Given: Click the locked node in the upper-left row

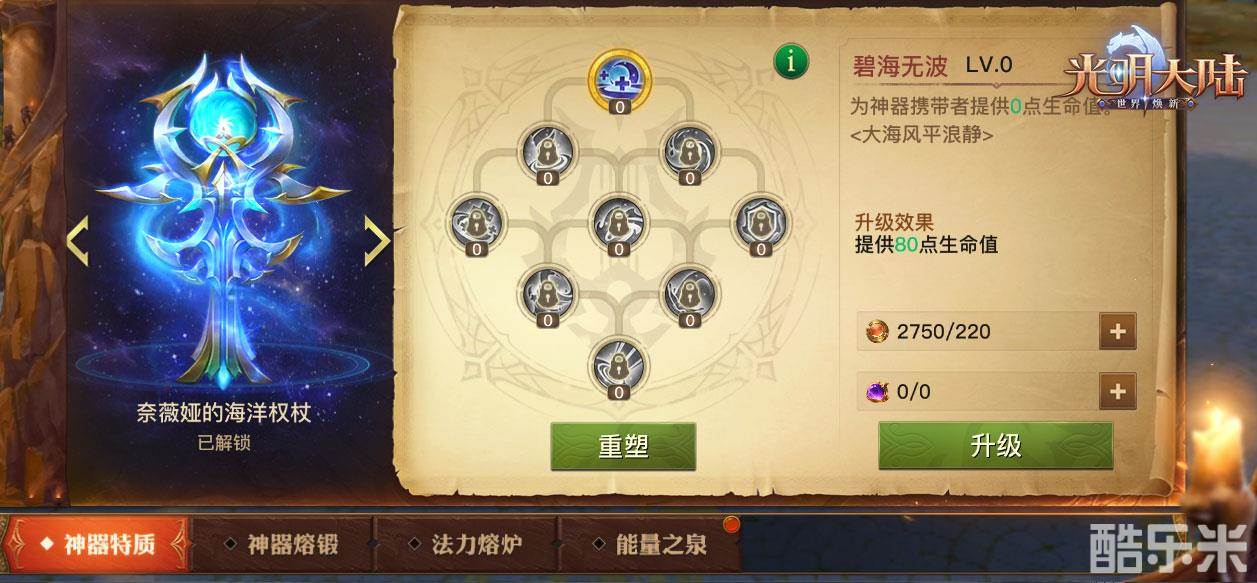Looking at the screenshot, I should (x=547, y=150).
